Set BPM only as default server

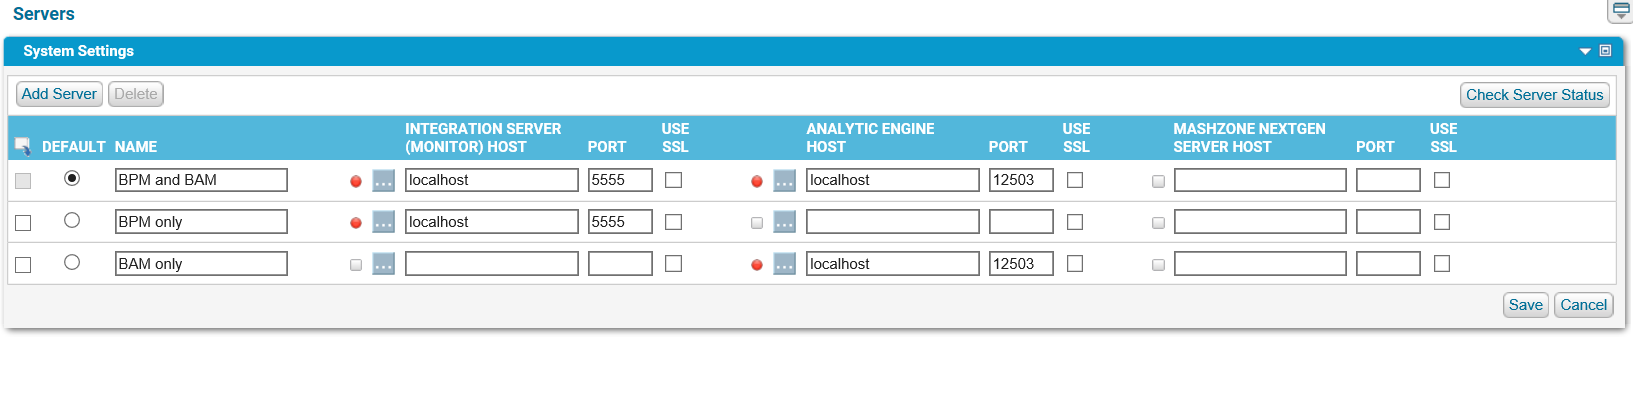(72, 220)
